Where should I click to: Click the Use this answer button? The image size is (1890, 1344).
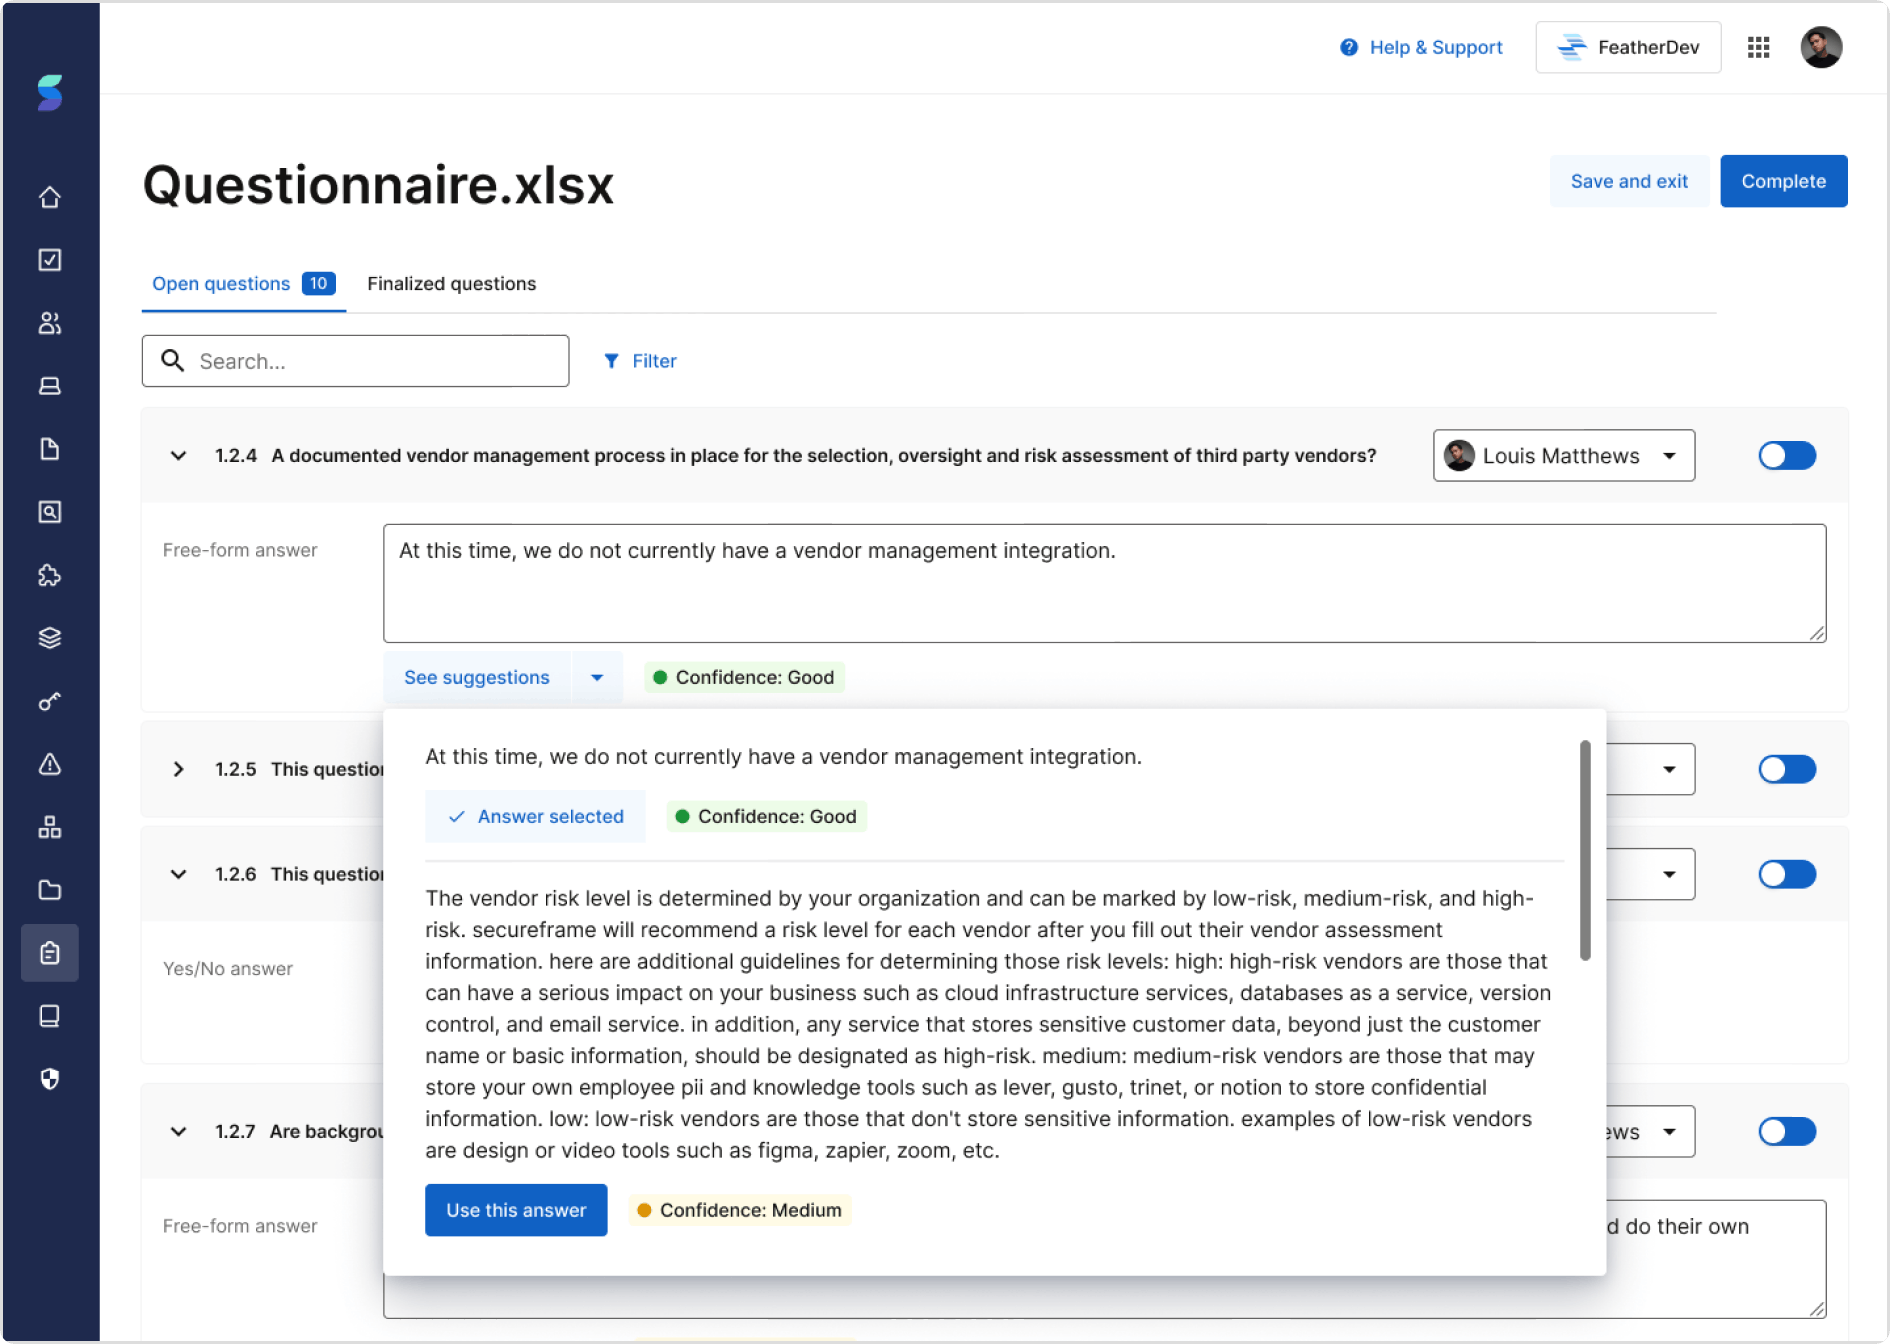click(x=516, y=1210)
